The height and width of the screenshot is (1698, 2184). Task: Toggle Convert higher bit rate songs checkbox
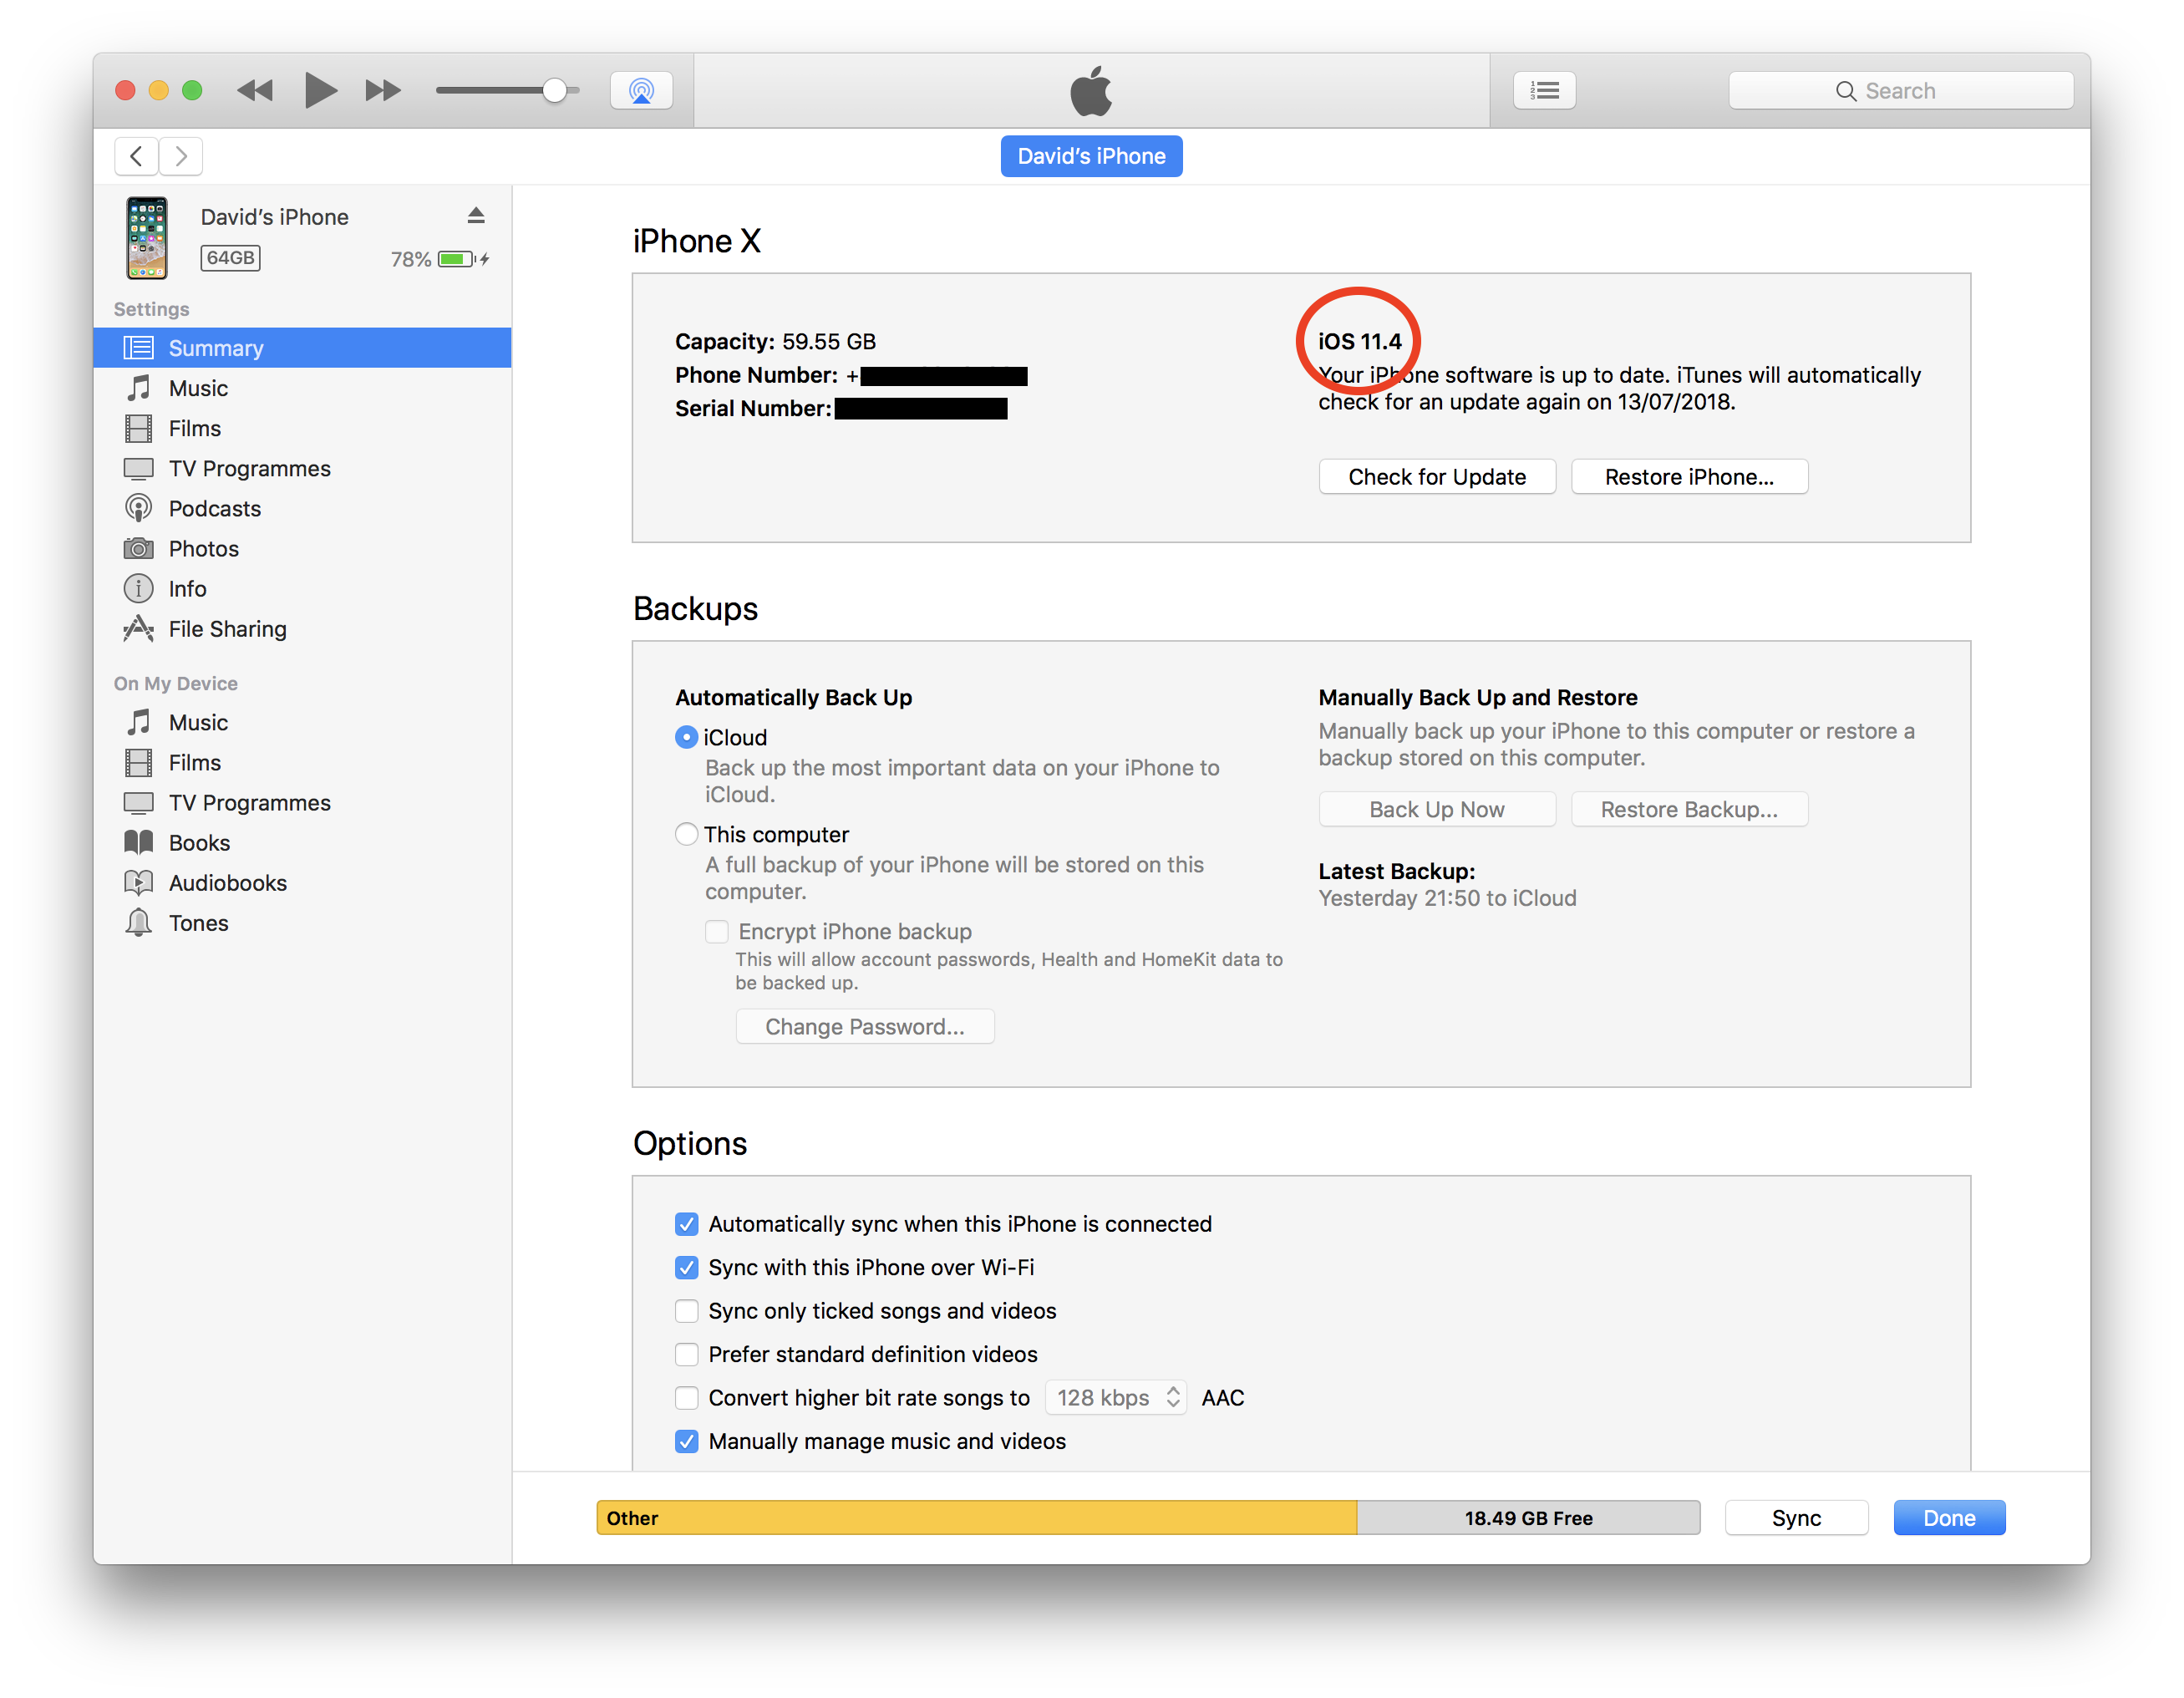coord(686,1398)
